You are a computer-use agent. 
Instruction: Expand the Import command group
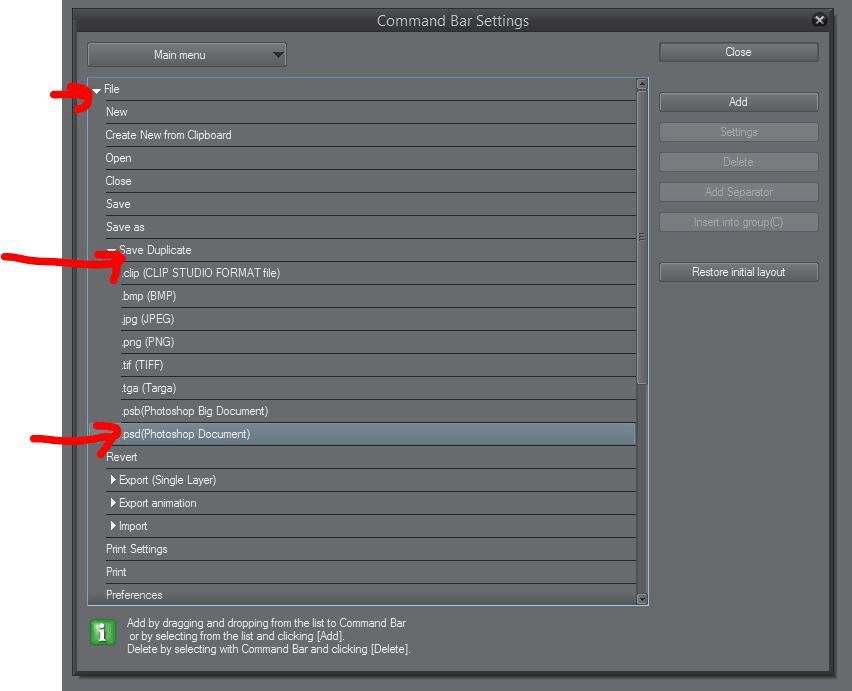[x=113, y=525]
